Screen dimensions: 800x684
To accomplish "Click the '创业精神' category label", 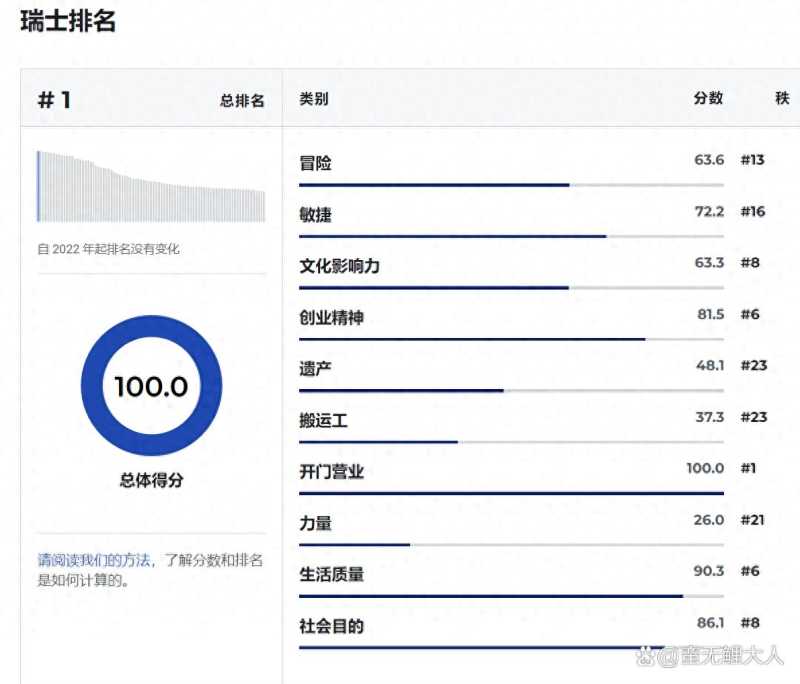I will click(331, 317).
